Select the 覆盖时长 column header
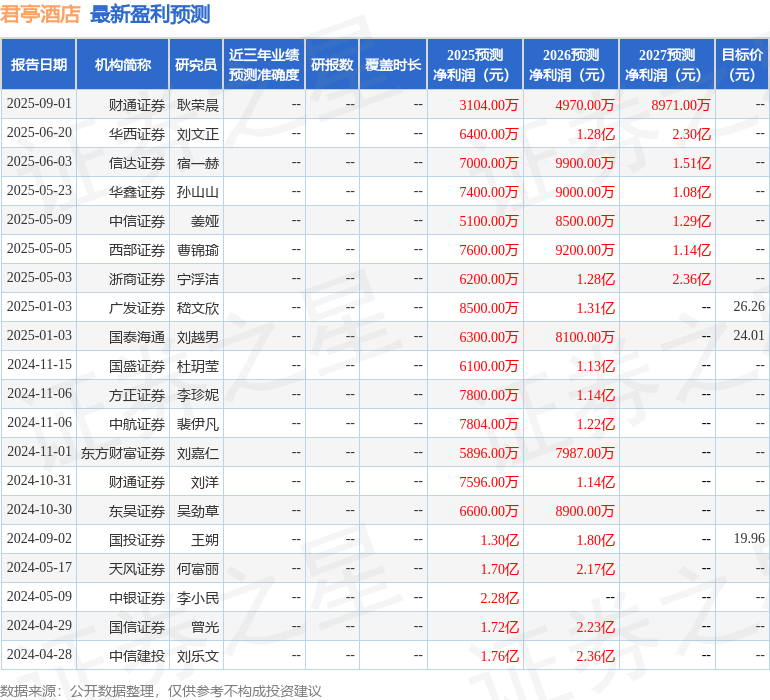The image size is (770, 700). click(392, 65)
